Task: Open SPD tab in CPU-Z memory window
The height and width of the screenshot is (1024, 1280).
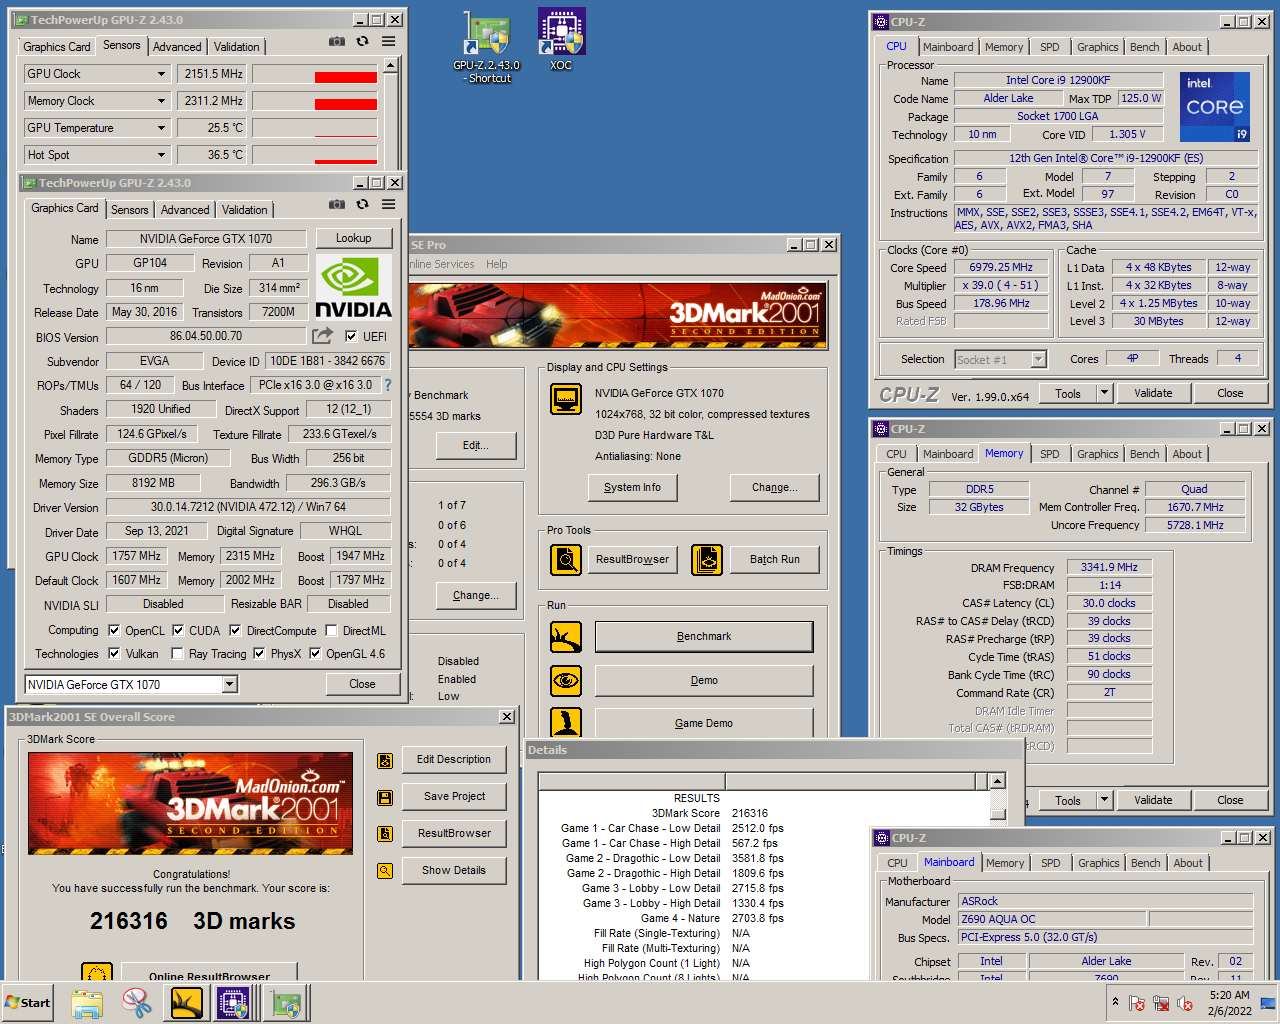Action: 1050,454
